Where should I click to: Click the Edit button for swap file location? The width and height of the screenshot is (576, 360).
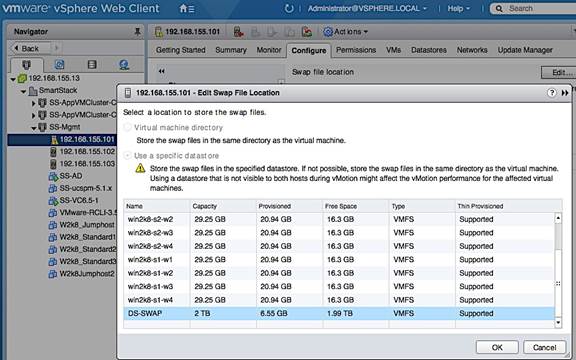(x=559, y=72)
